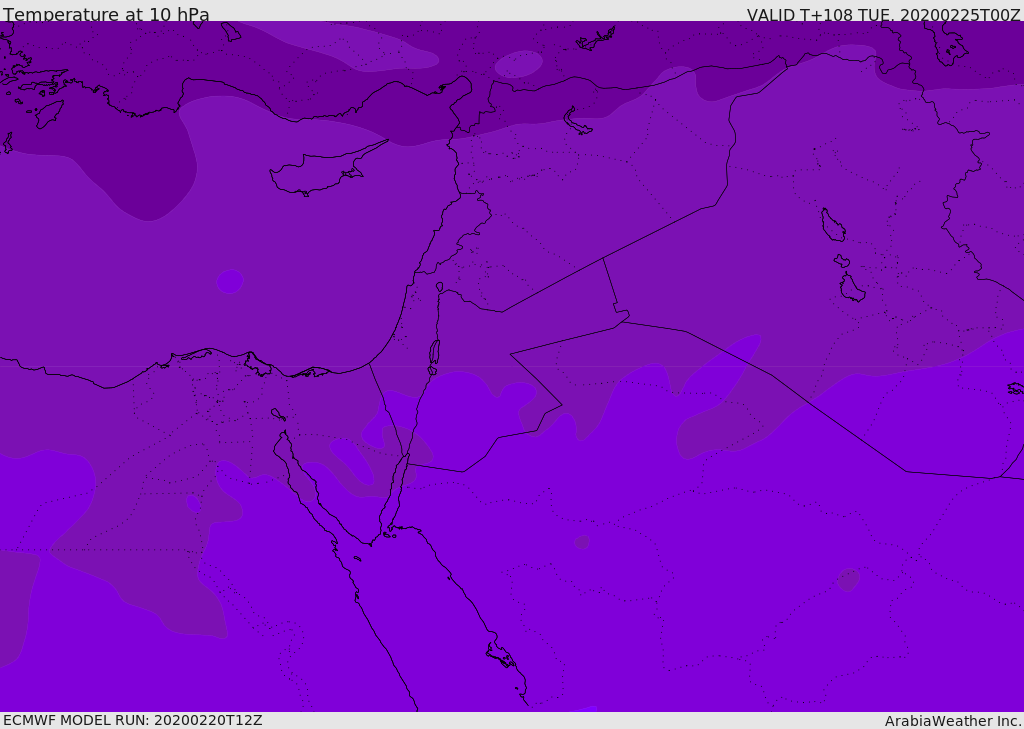Click the Dead Sea outline on the map
Image resolution: width=1024 pixels, height=729 pixels.
click(434, 352)
